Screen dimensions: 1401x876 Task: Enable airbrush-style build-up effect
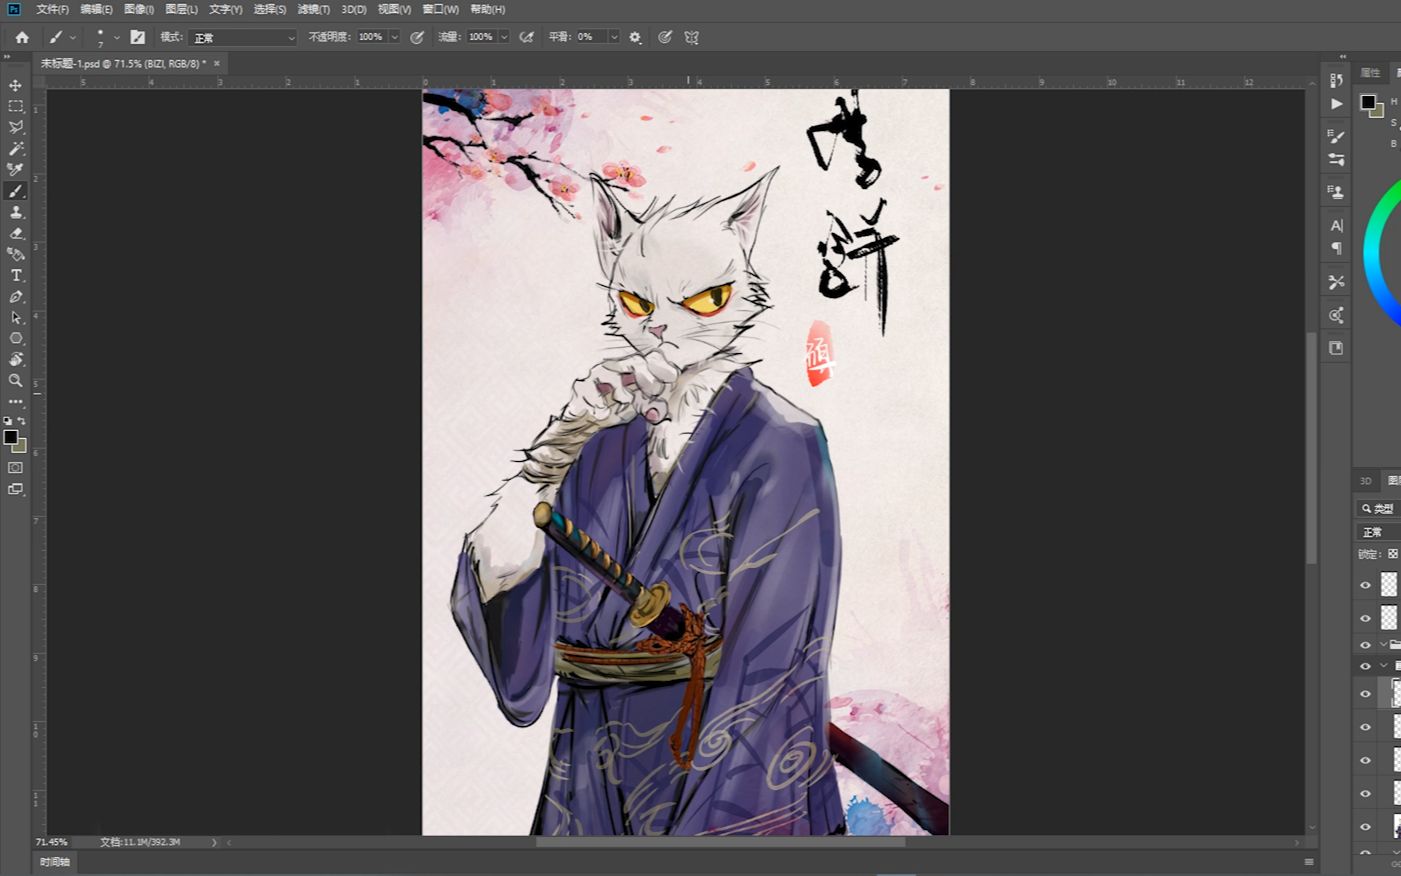(x=527, y=37)
